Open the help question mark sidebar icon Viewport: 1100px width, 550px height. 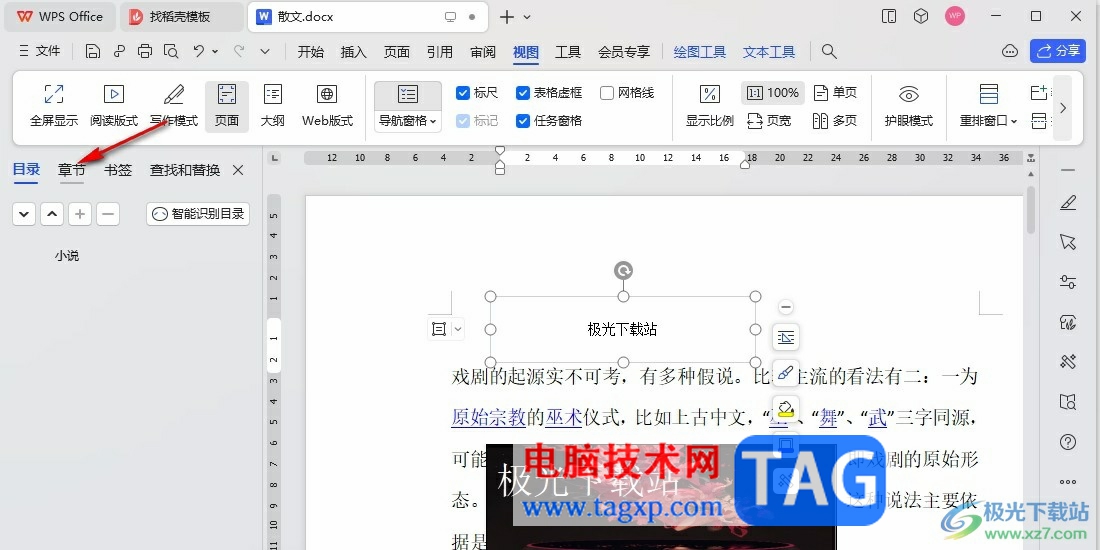click(1068, 442)
